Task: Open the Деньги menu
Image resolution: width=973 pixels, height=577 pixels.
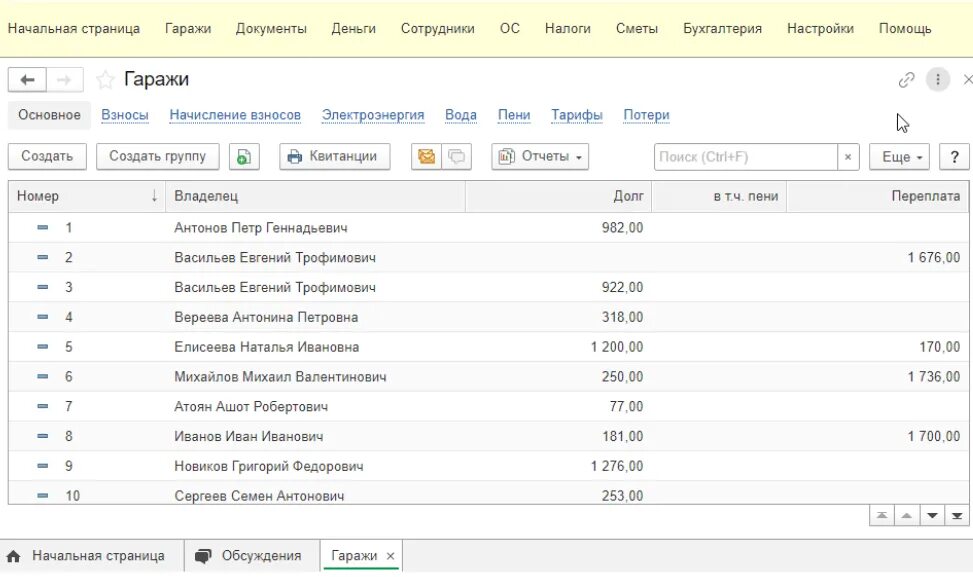Action: pyautogui.click(x=354, y=29)
